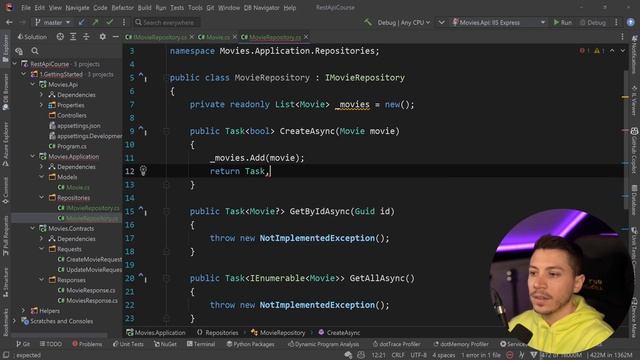
Task: Toggle code folding for GetAllAsync on line 20
Action: click(x=166, y=278)
